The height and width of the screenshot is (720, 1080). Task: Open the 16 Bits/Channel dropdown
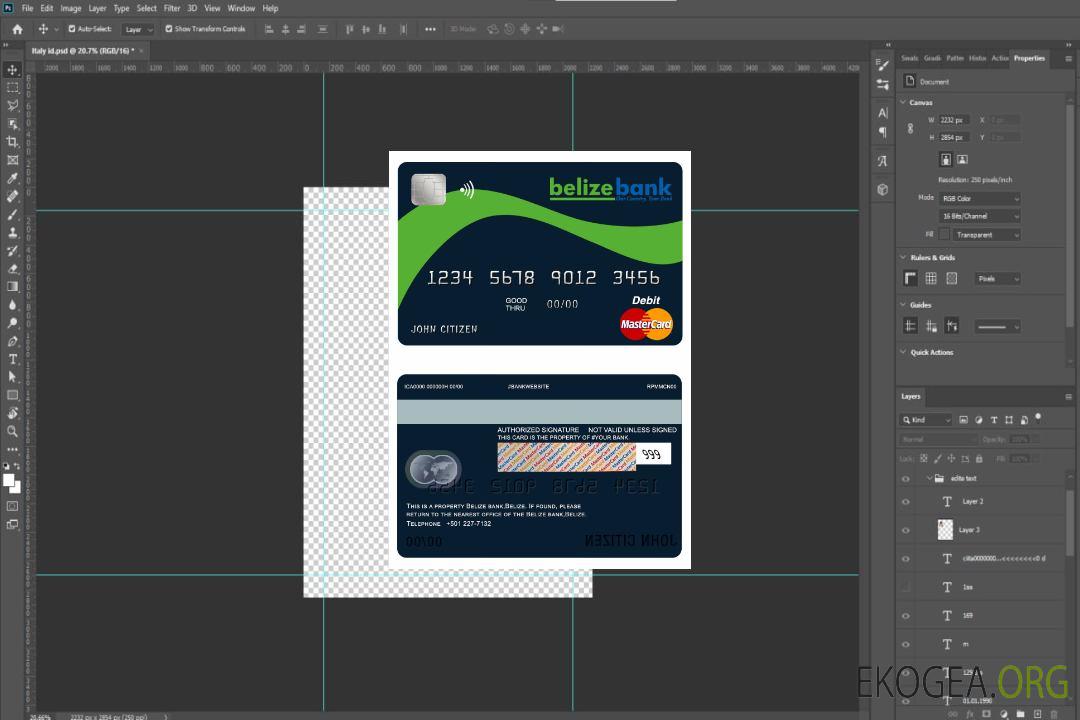[x=979, y=216]
